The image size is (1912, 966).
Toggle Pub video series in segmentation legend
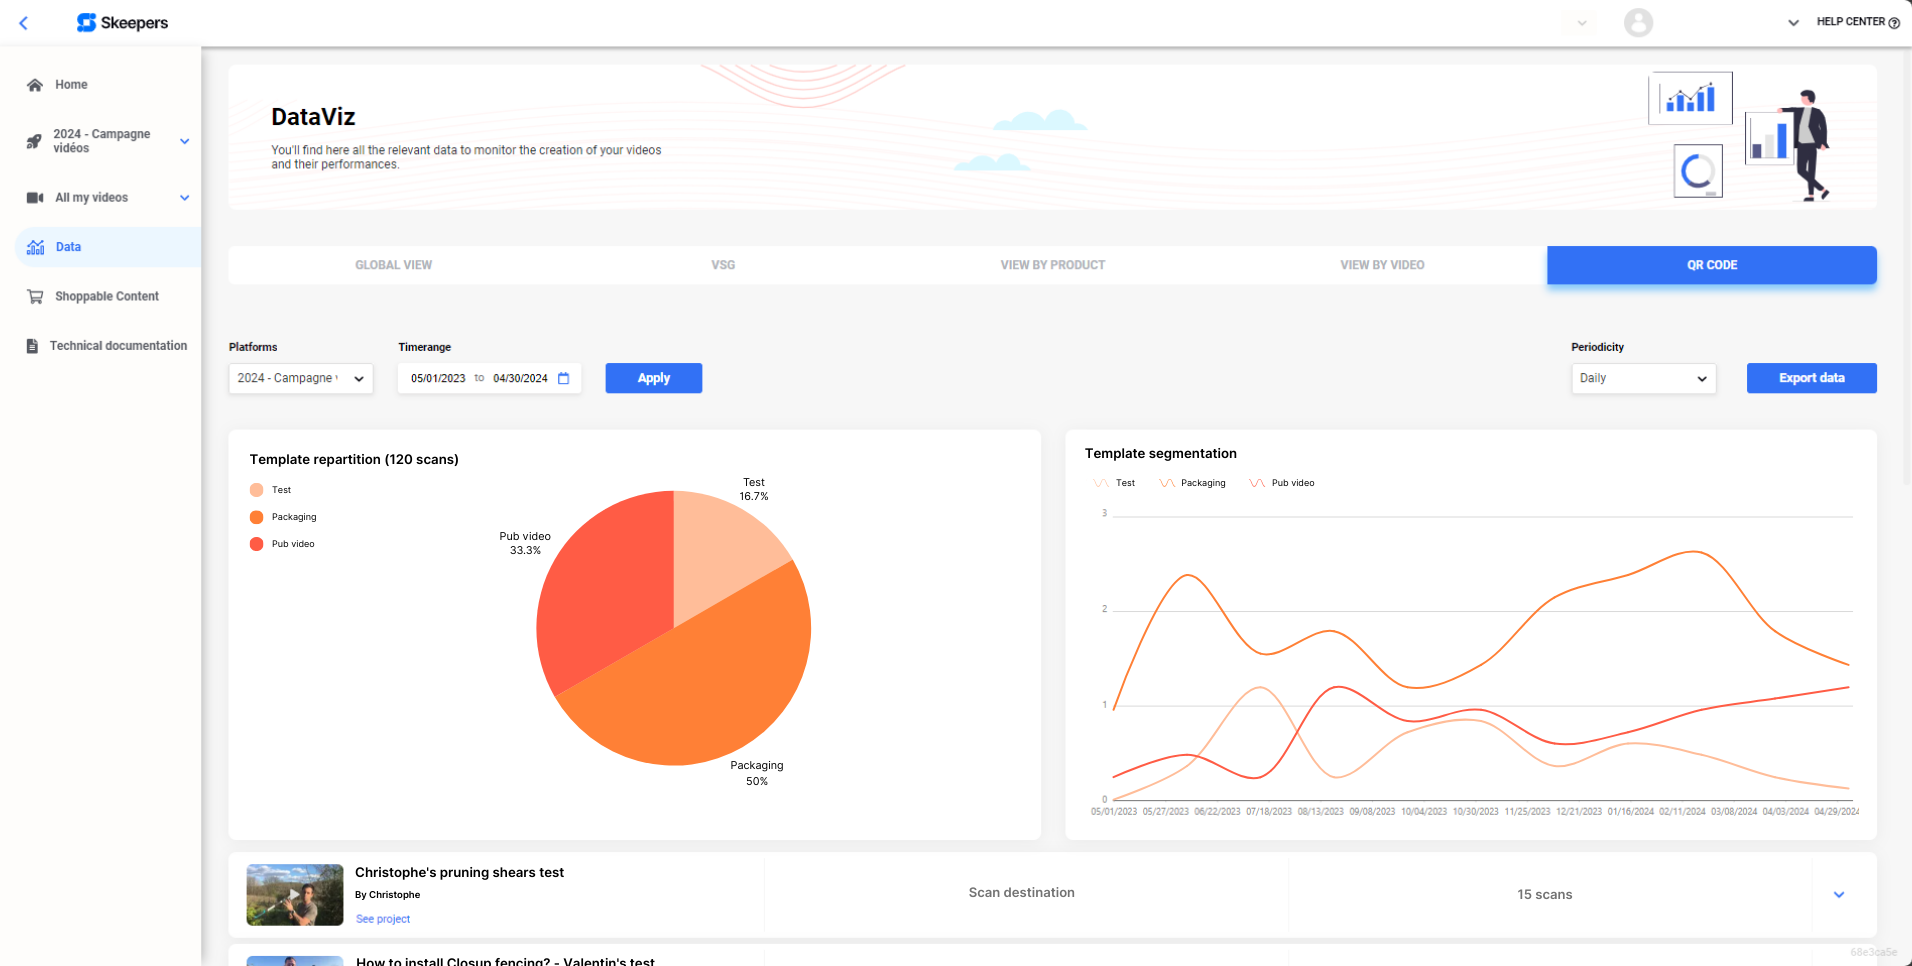coord(1281,483)
